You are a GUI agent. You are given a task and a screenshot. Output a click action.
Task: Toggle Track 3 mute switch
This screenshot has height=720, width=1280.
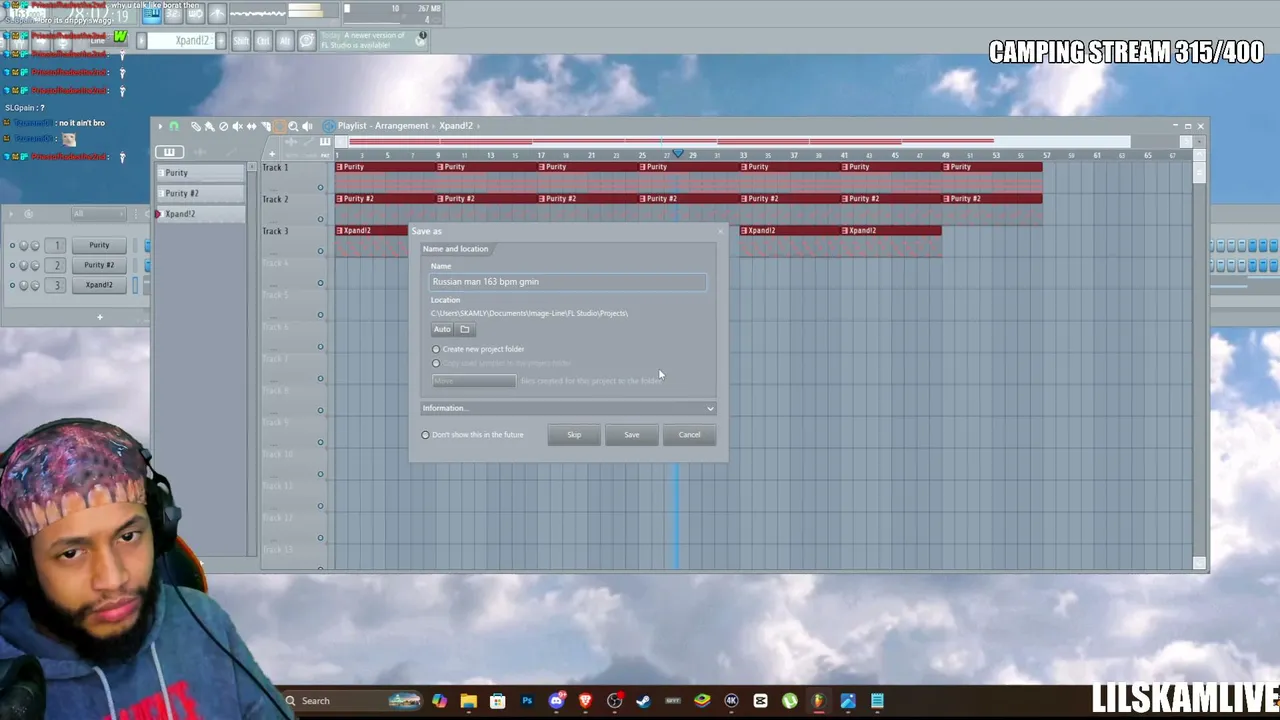321,251
